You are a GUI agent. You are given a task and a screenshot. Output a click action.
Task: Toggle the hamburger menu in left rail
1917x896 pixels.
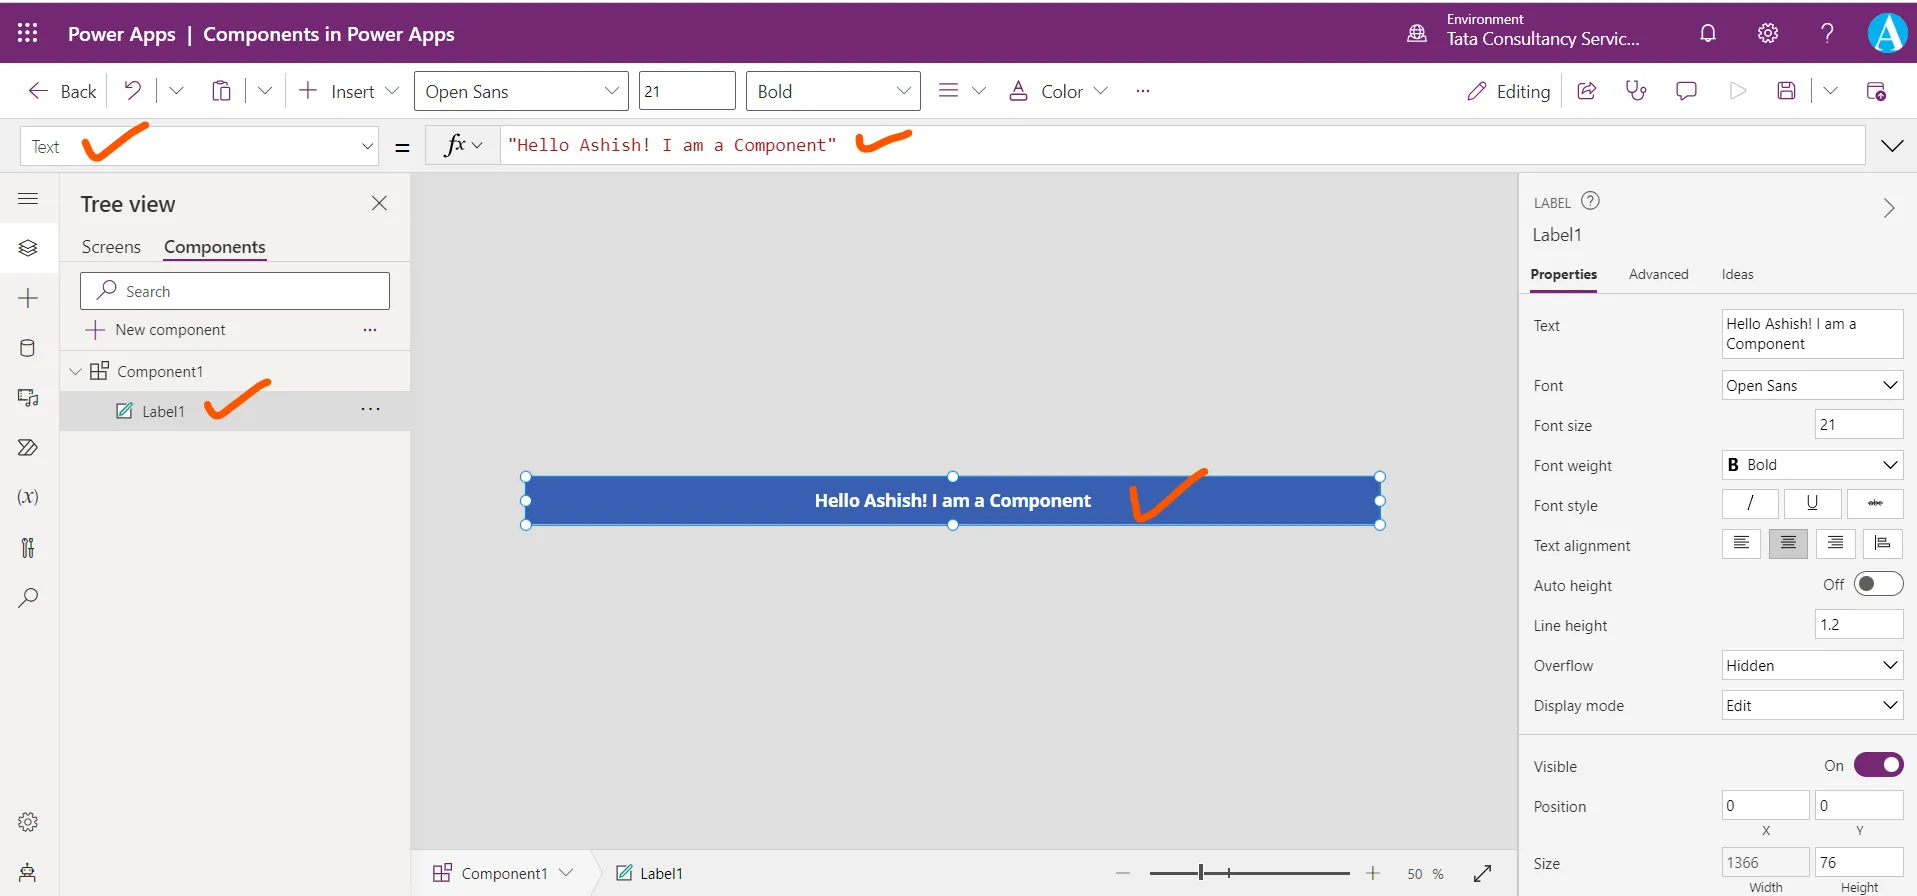[28, 198]
